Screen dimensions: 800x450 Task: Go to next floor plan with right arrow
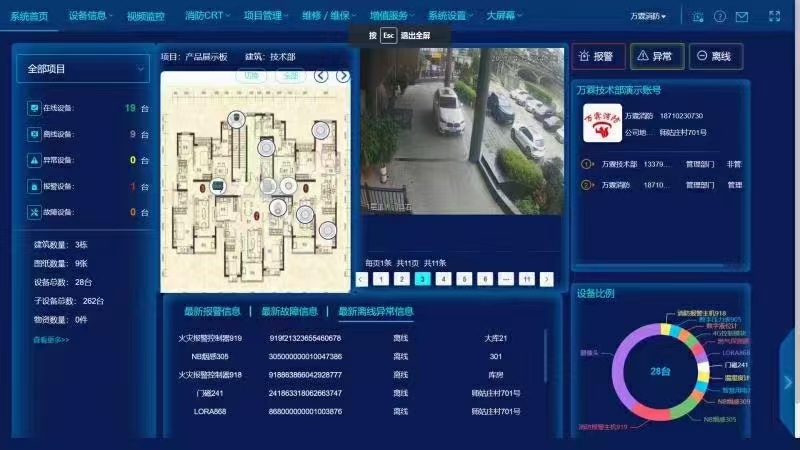click(x=343, y=76)
